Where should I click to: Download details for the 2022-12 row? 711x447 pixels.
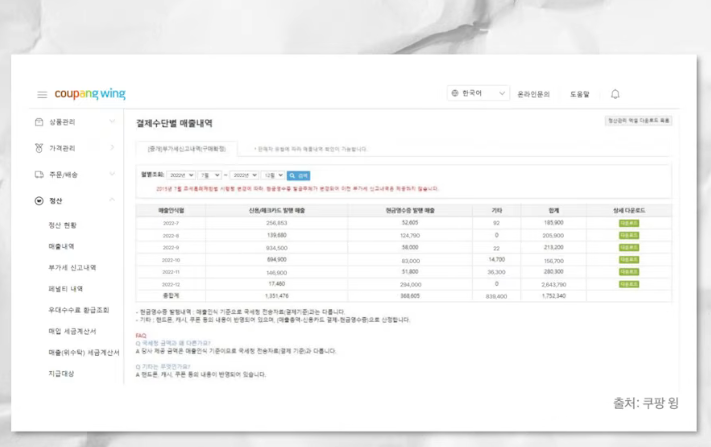(x=629, y=284)
